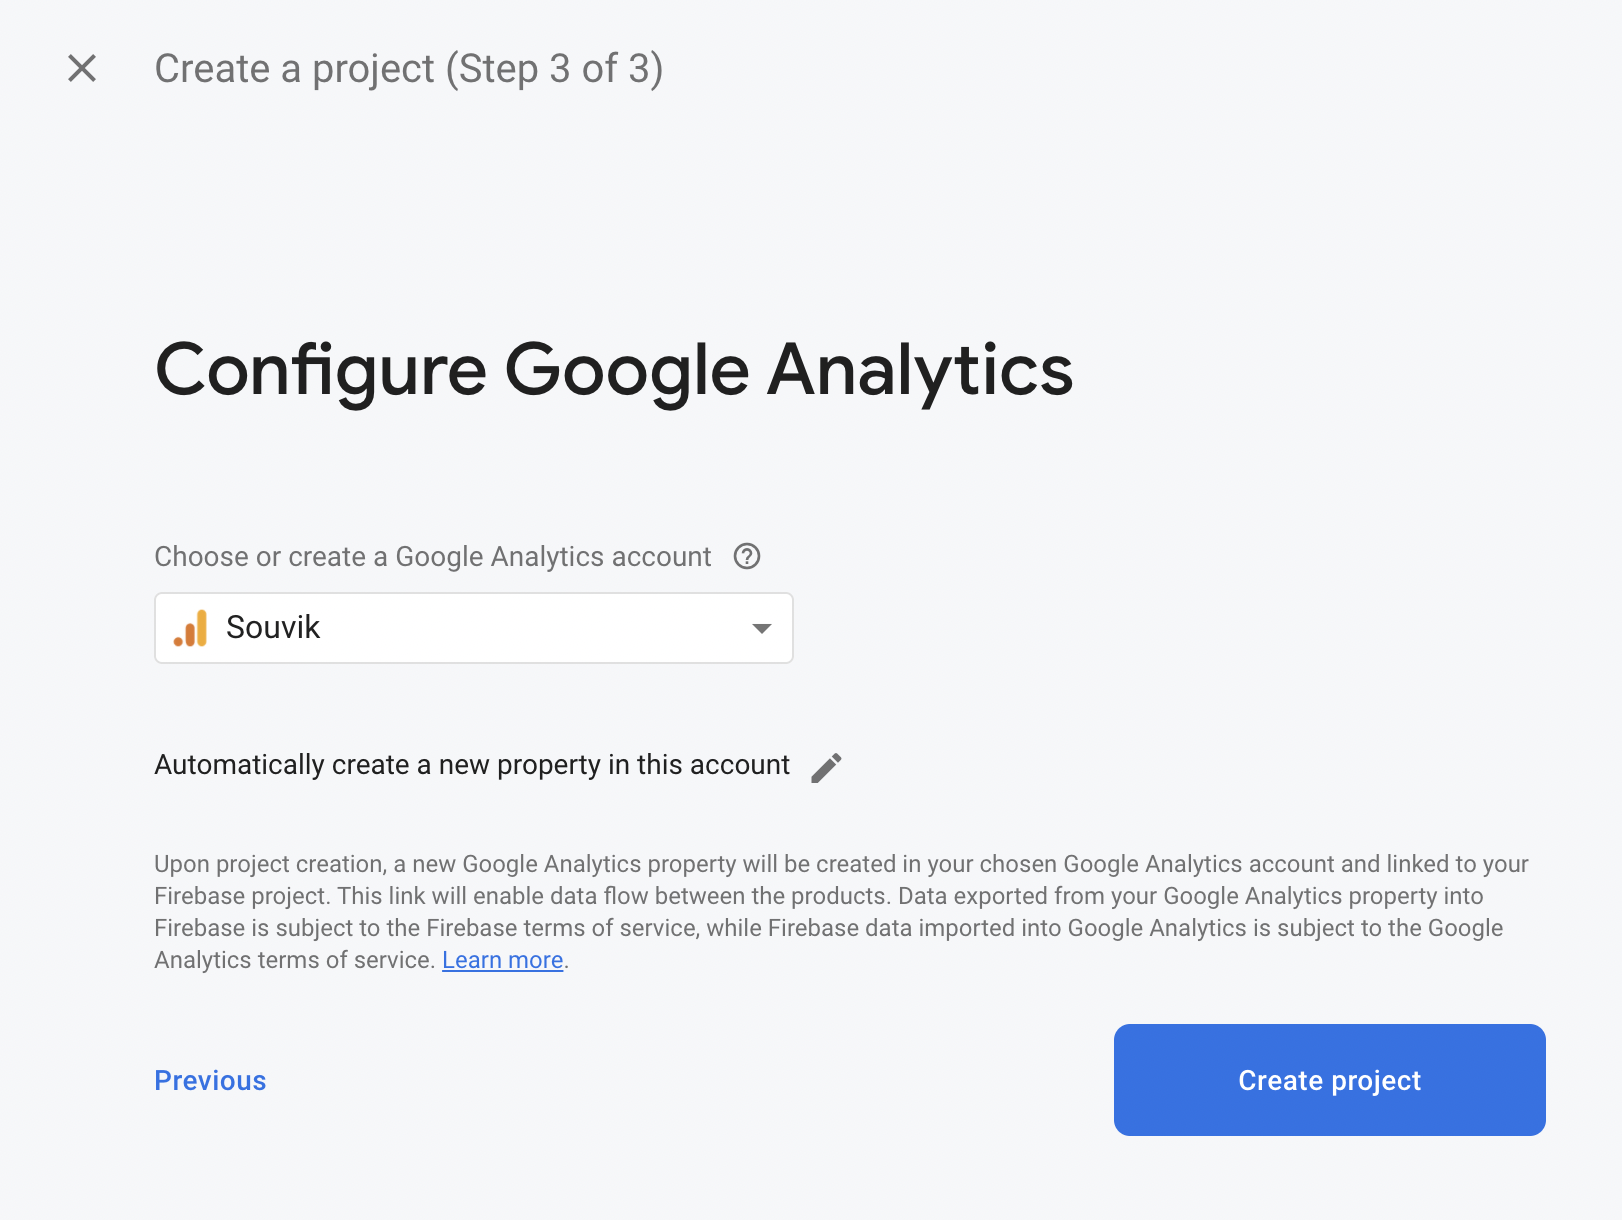Viewport: 1622px width, 1220px height.
Task: Click "Analytics terms of service" description text
Action: click(294, 960)
